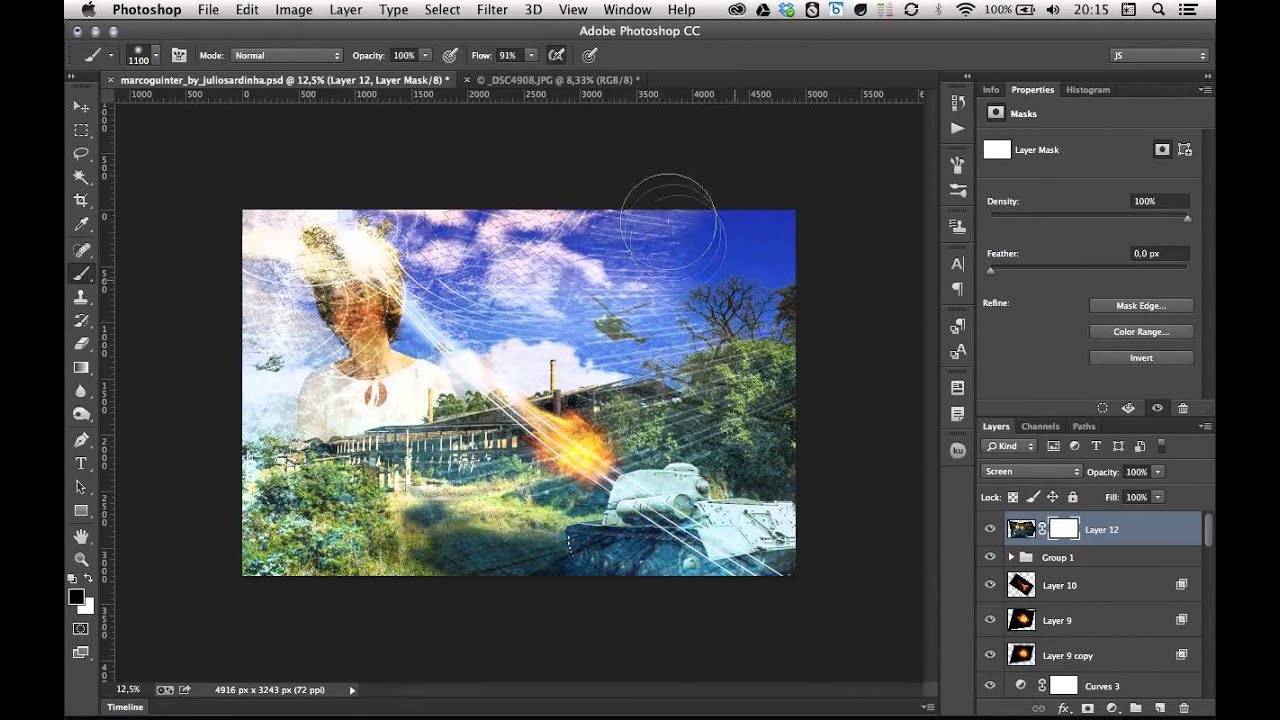Open the layer Opacity dropdown arrow
The image size is (1280, 720).
click(1158, 471)
